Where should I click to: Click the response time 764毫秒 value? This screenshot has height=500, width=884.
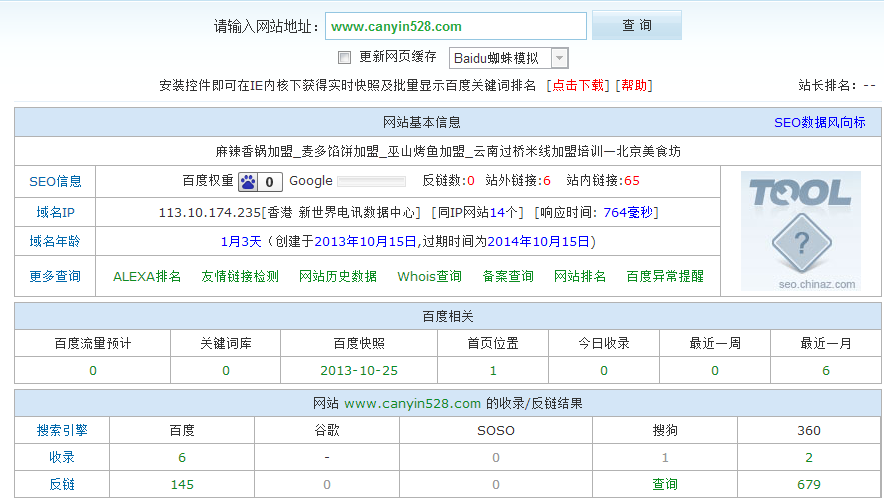tap(628, 213)
